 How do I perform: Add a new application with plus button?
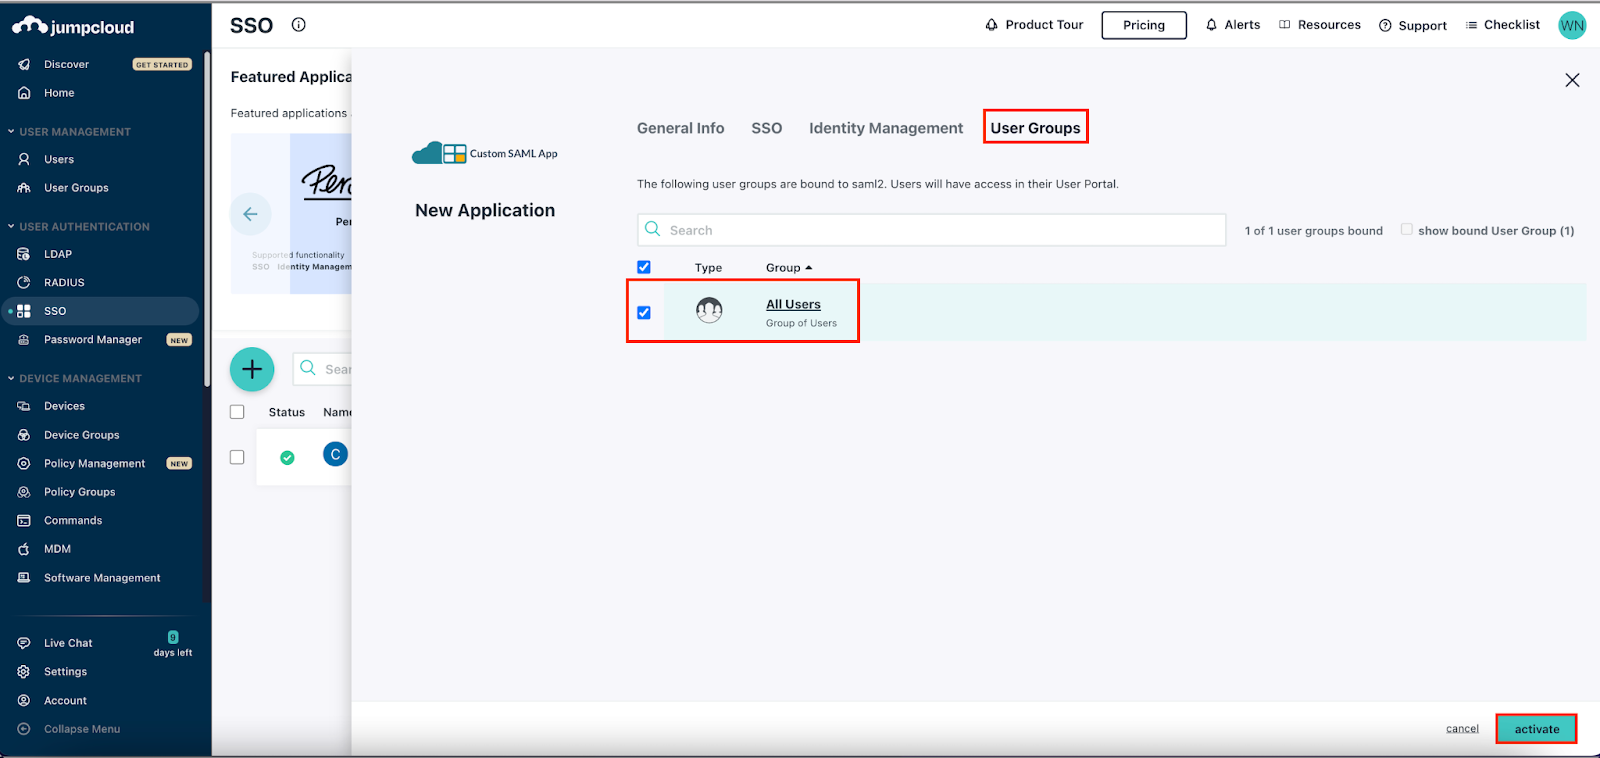point(252,370)
